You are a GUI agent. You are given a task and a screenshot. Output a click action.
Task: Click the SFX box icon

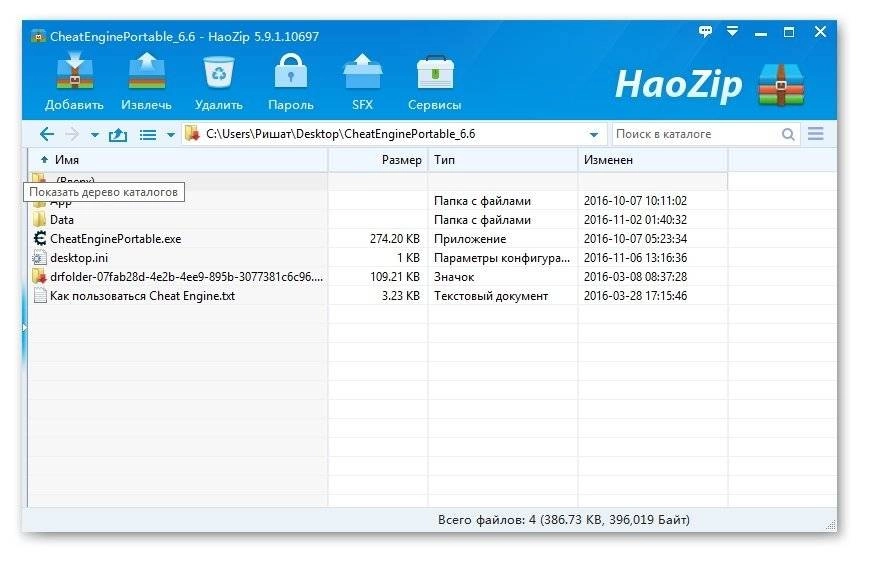click(362, 72)
